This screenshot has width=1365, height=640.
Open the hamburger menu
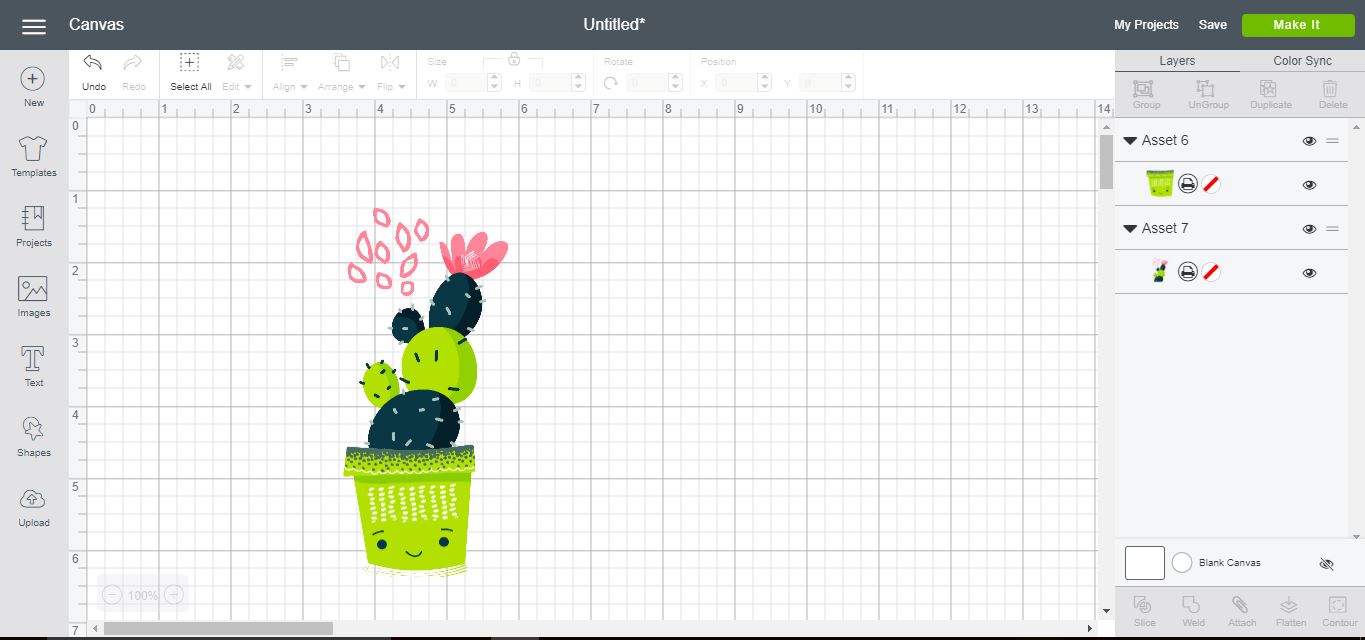(34, 26)
